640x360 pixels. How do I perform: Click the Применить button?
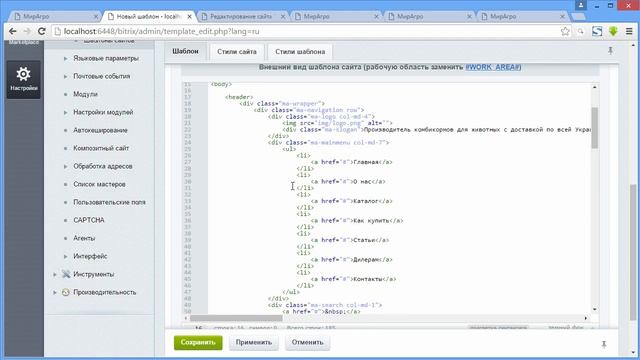[253, 342]
